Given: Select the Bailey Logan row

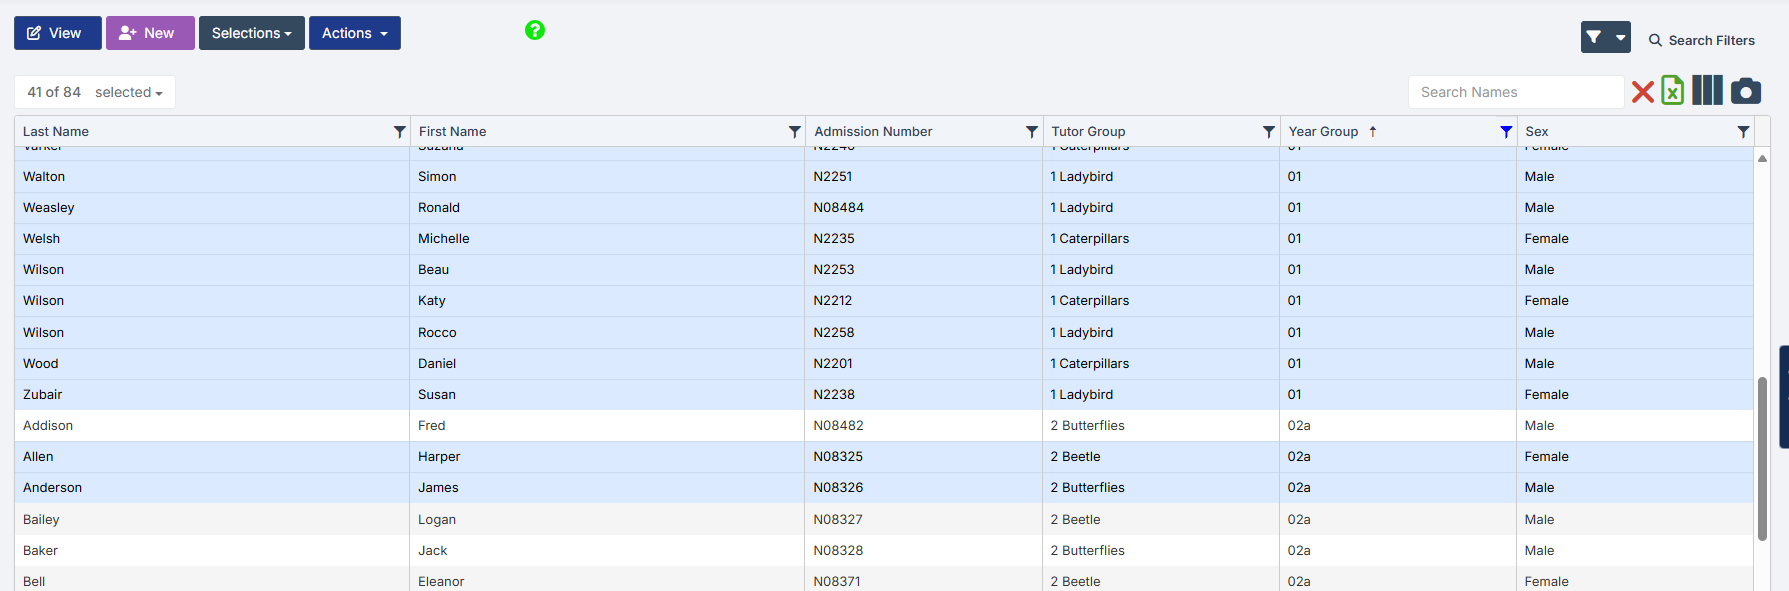Looking at the screenshot, I should [200, 520].
